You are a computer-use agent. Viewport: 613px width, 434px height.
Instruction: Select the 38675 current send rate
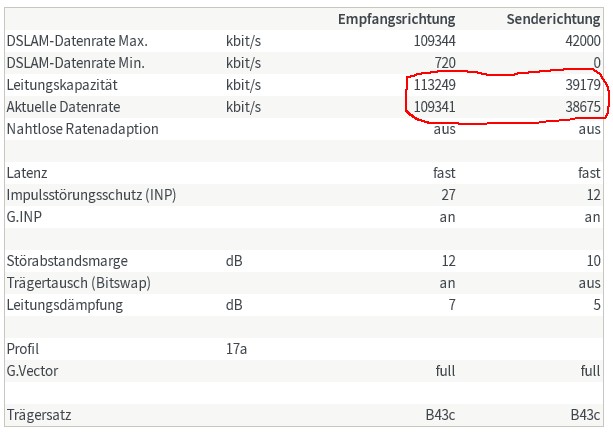[580, 107]
